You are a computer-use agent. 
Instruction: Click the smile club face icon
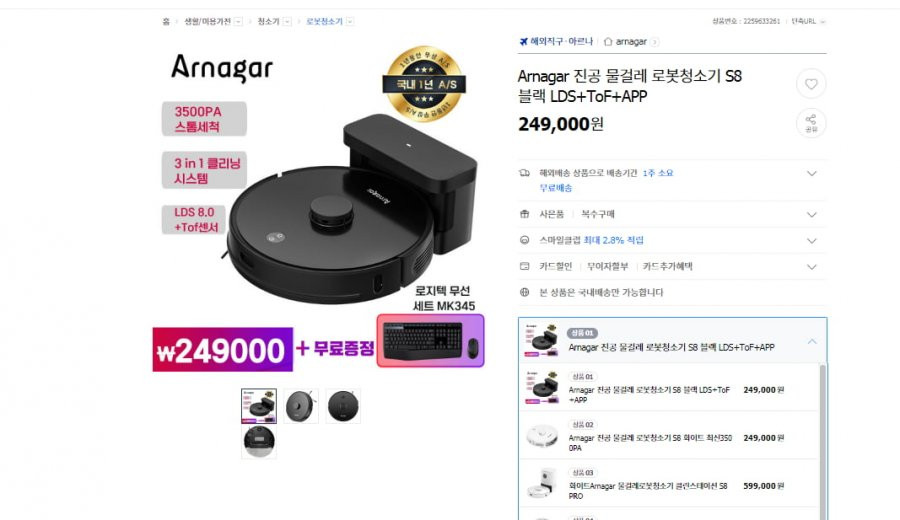[524, 240]
